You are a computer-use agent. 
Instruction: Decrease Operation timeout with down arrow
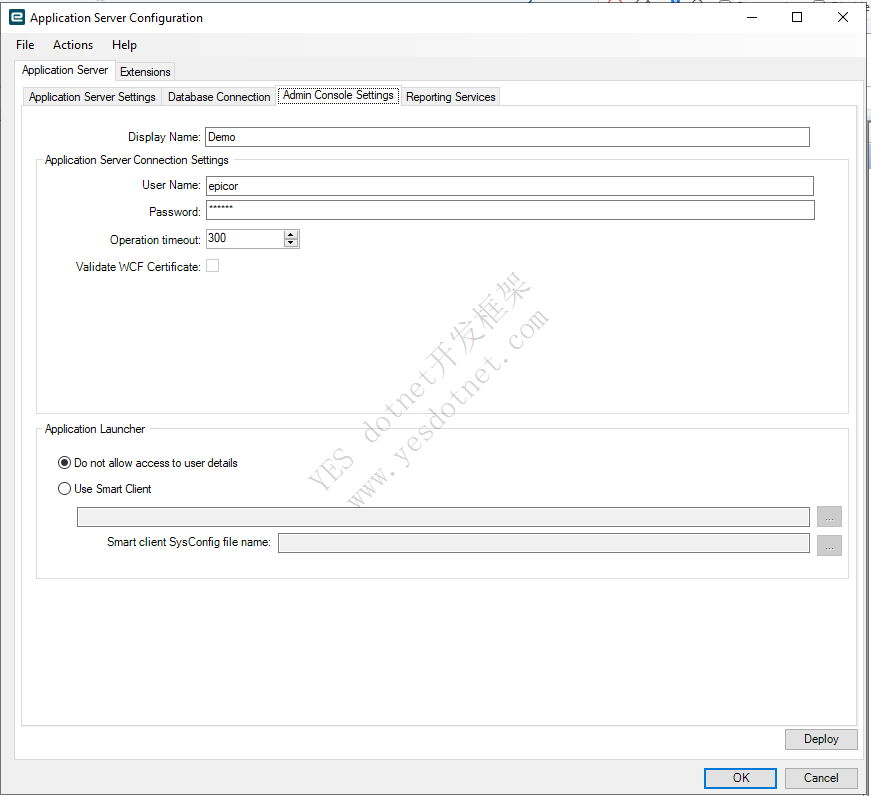[291, 243]
